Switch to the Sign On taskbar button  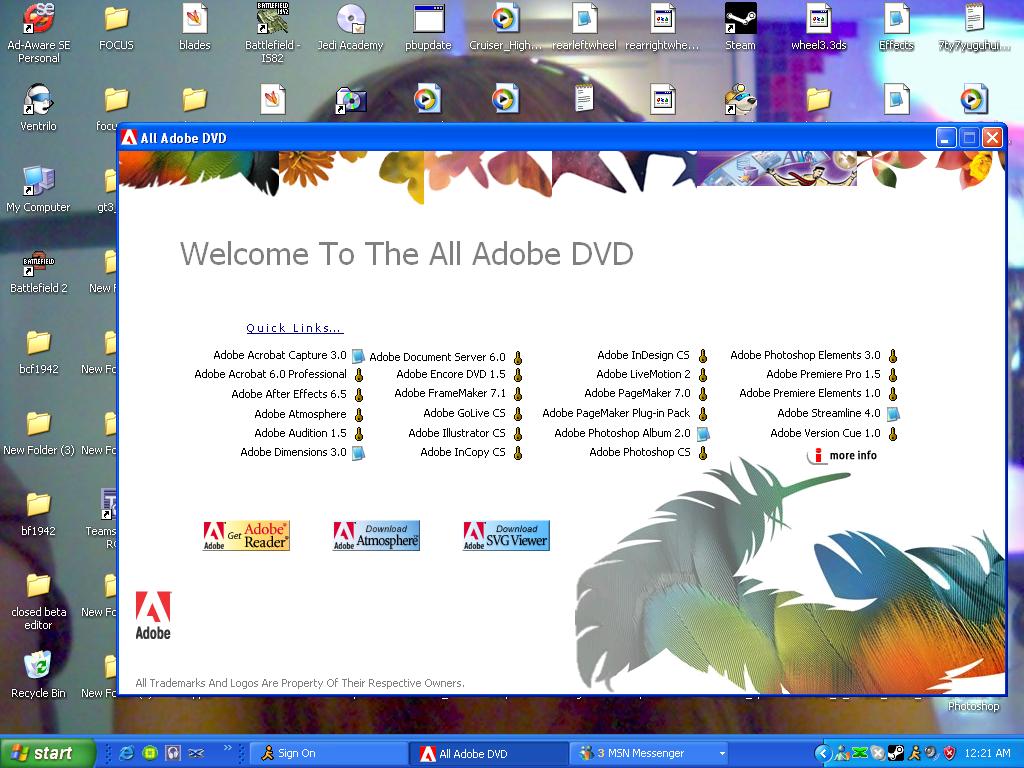(x=329, y=754)
